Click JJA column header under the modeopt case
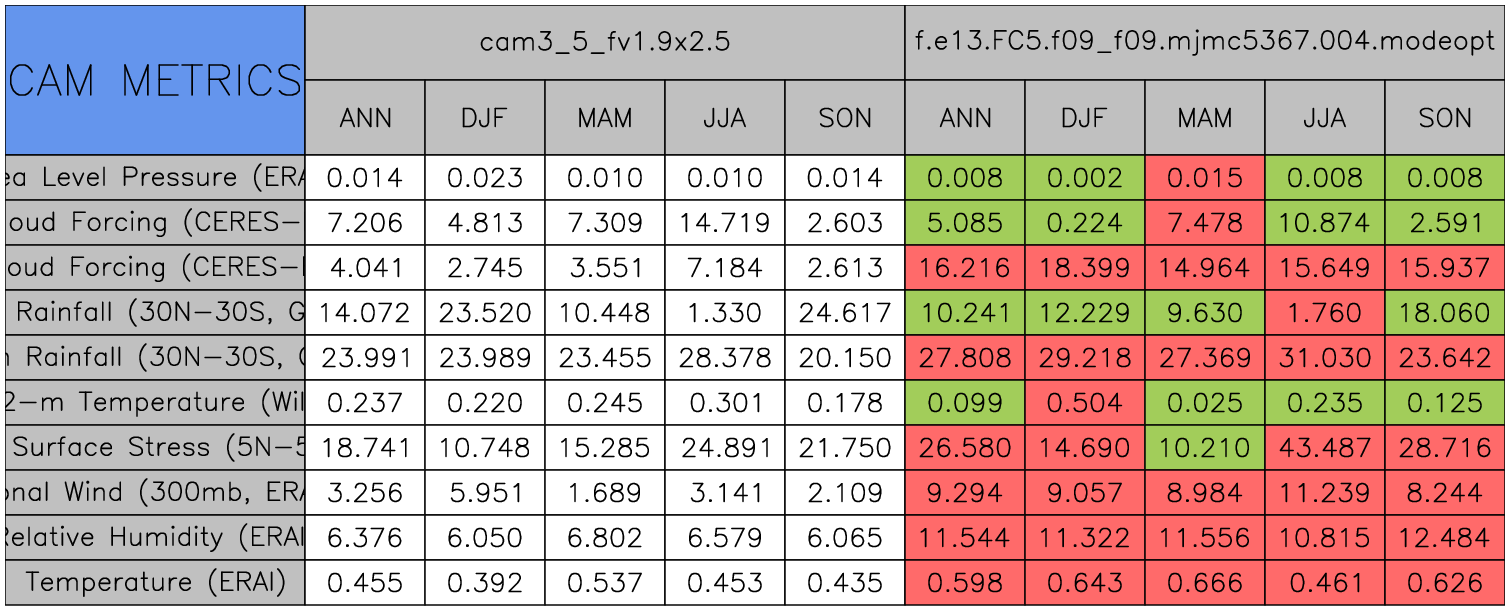Image resolution: width=1510 pixels, height=611 pixels. (1325, 118)
